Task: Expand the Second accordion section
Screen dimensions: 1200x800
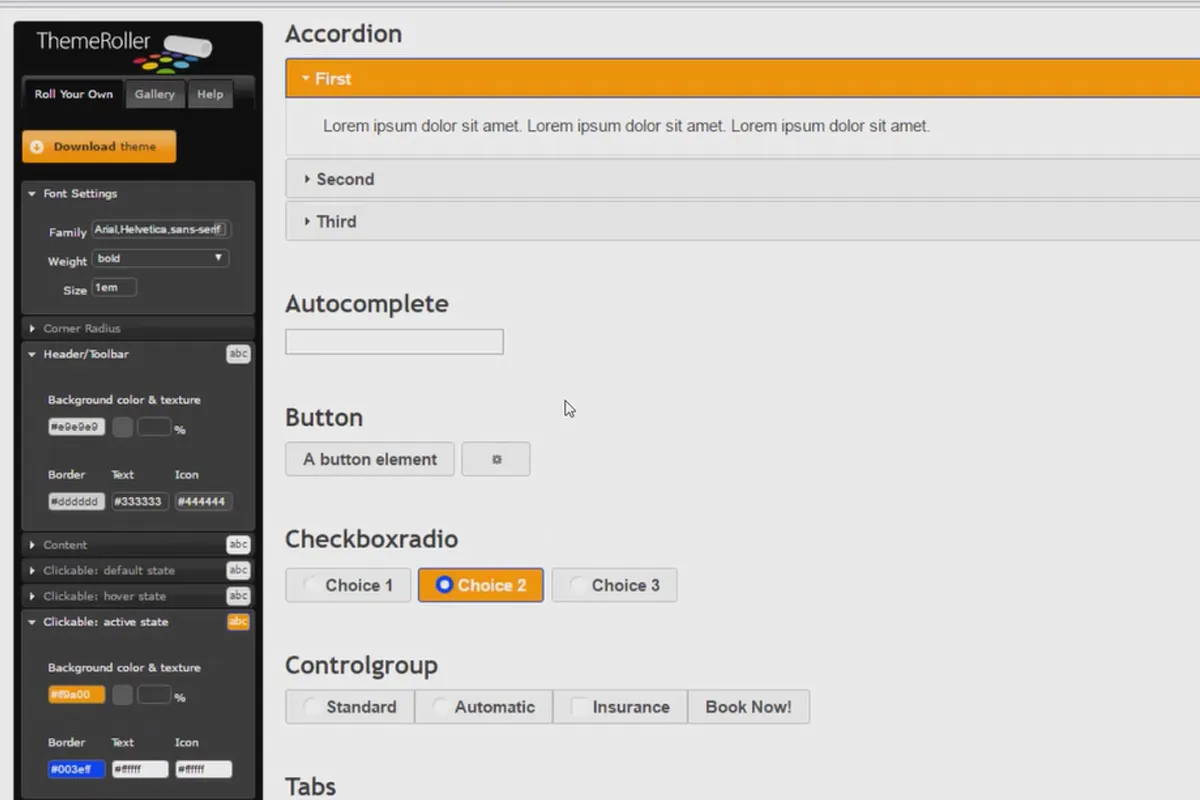Action: (742, 179)
